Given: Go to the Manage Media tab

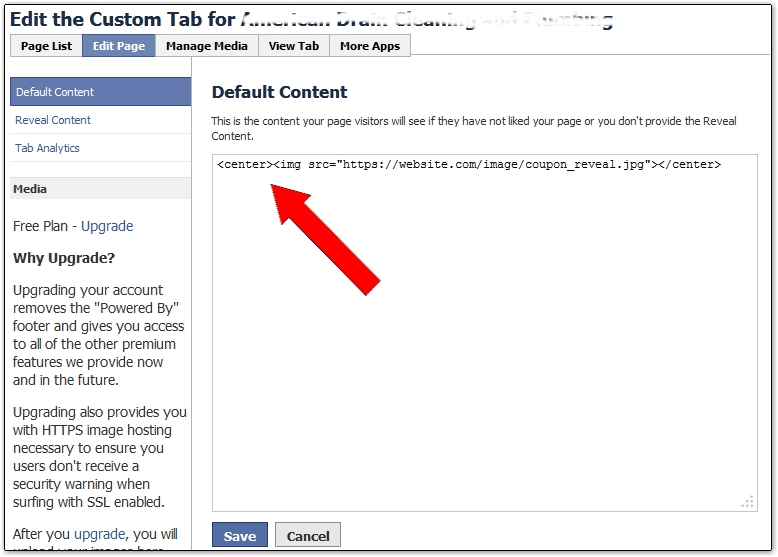Looking at the screenshot, I should (207, 46).
